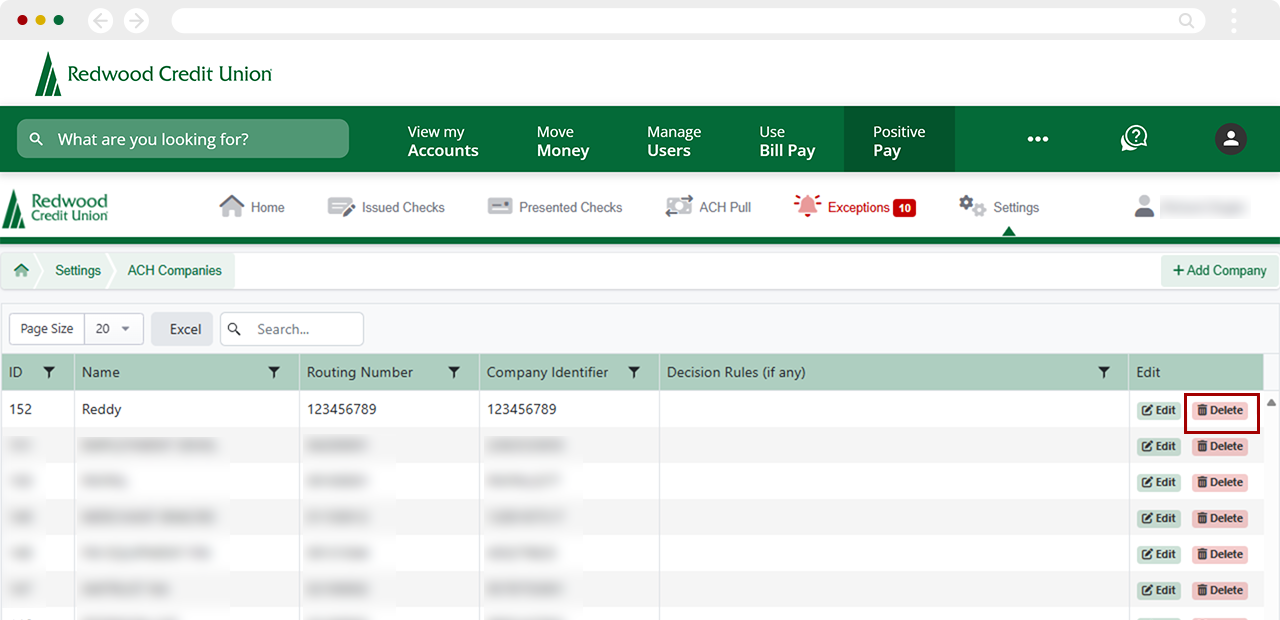Screen dimensions: 1280x620
Task: Click the browser back arrow button
Action: point(100,20)
